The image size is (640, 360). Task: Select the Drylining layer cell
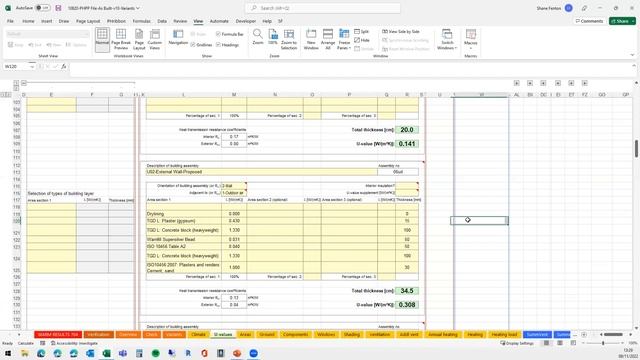tap(184, 214)
